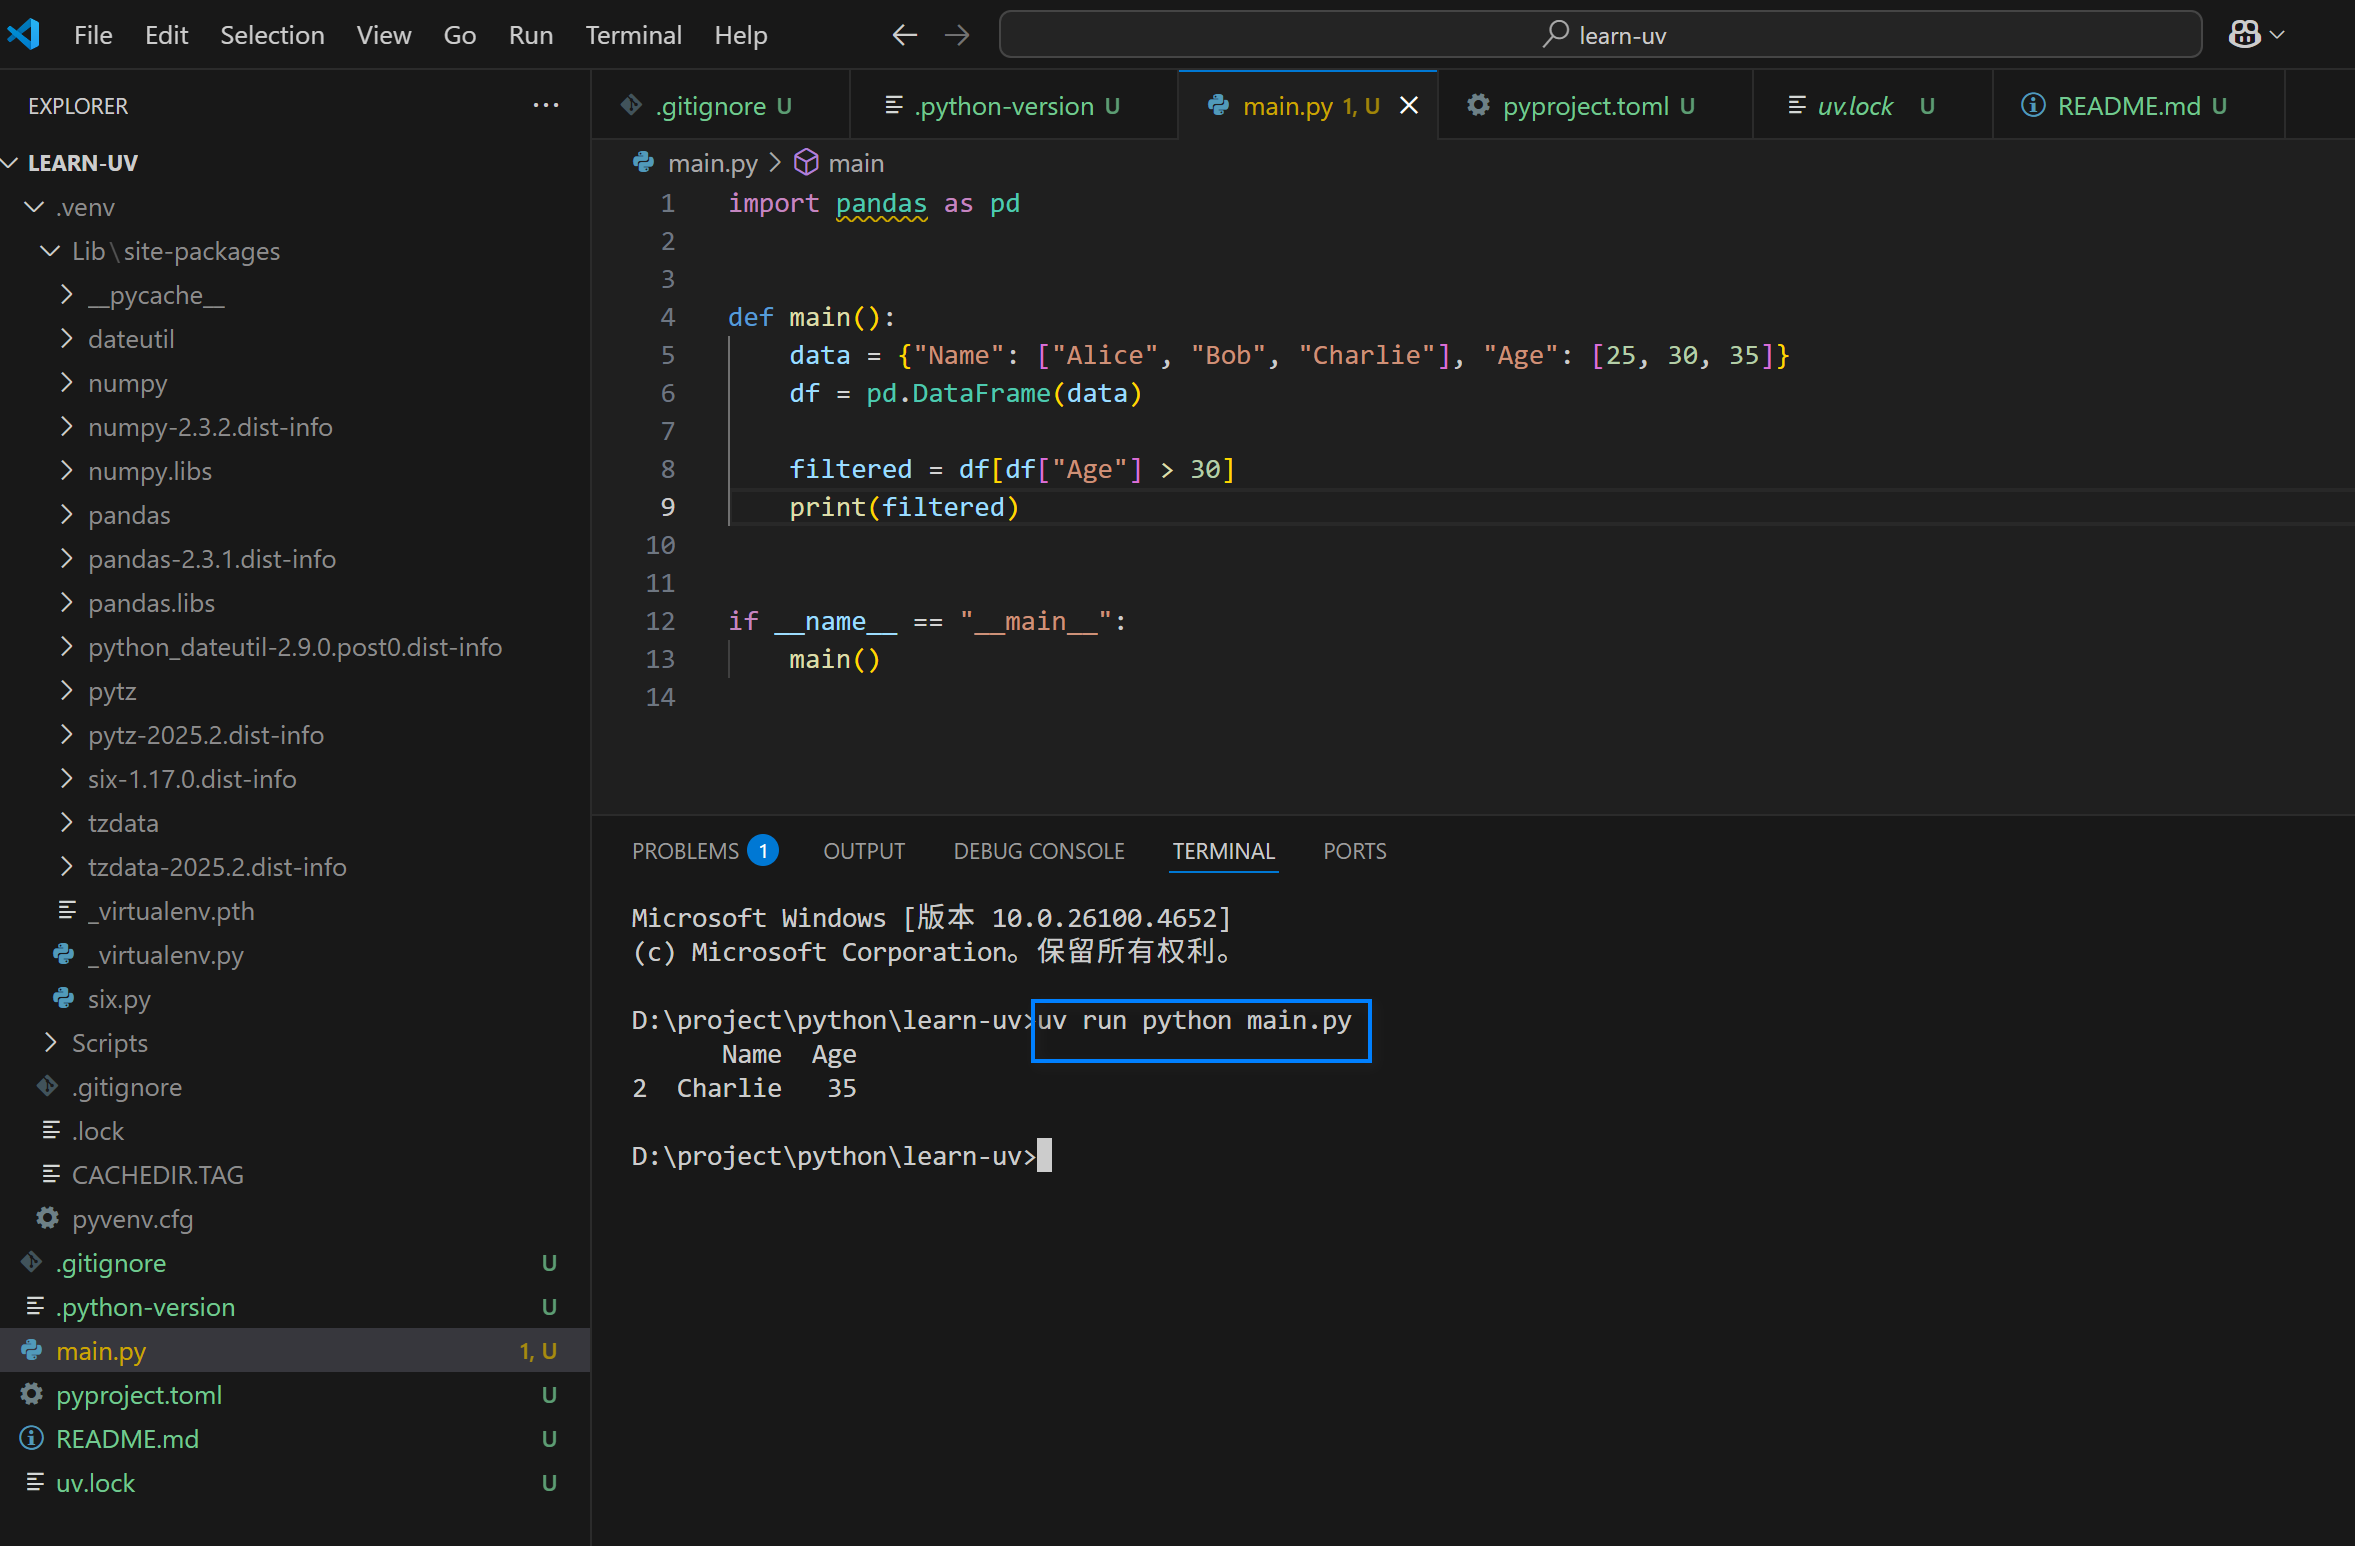Viewport: 2355px width, 1546px height.
Task: Switch to the .python-version editor tab
Action: tap(1013, 105)
